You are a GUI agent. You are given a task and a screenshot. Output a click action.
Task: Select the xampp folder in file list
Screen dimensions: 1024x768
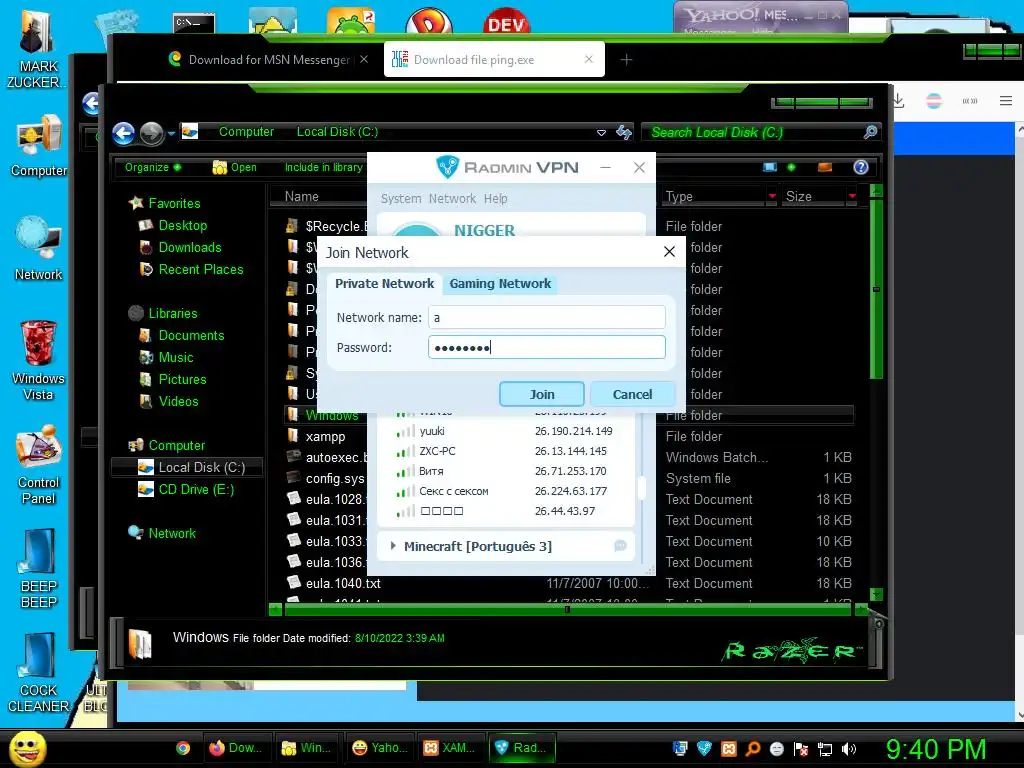pos(325,436)
